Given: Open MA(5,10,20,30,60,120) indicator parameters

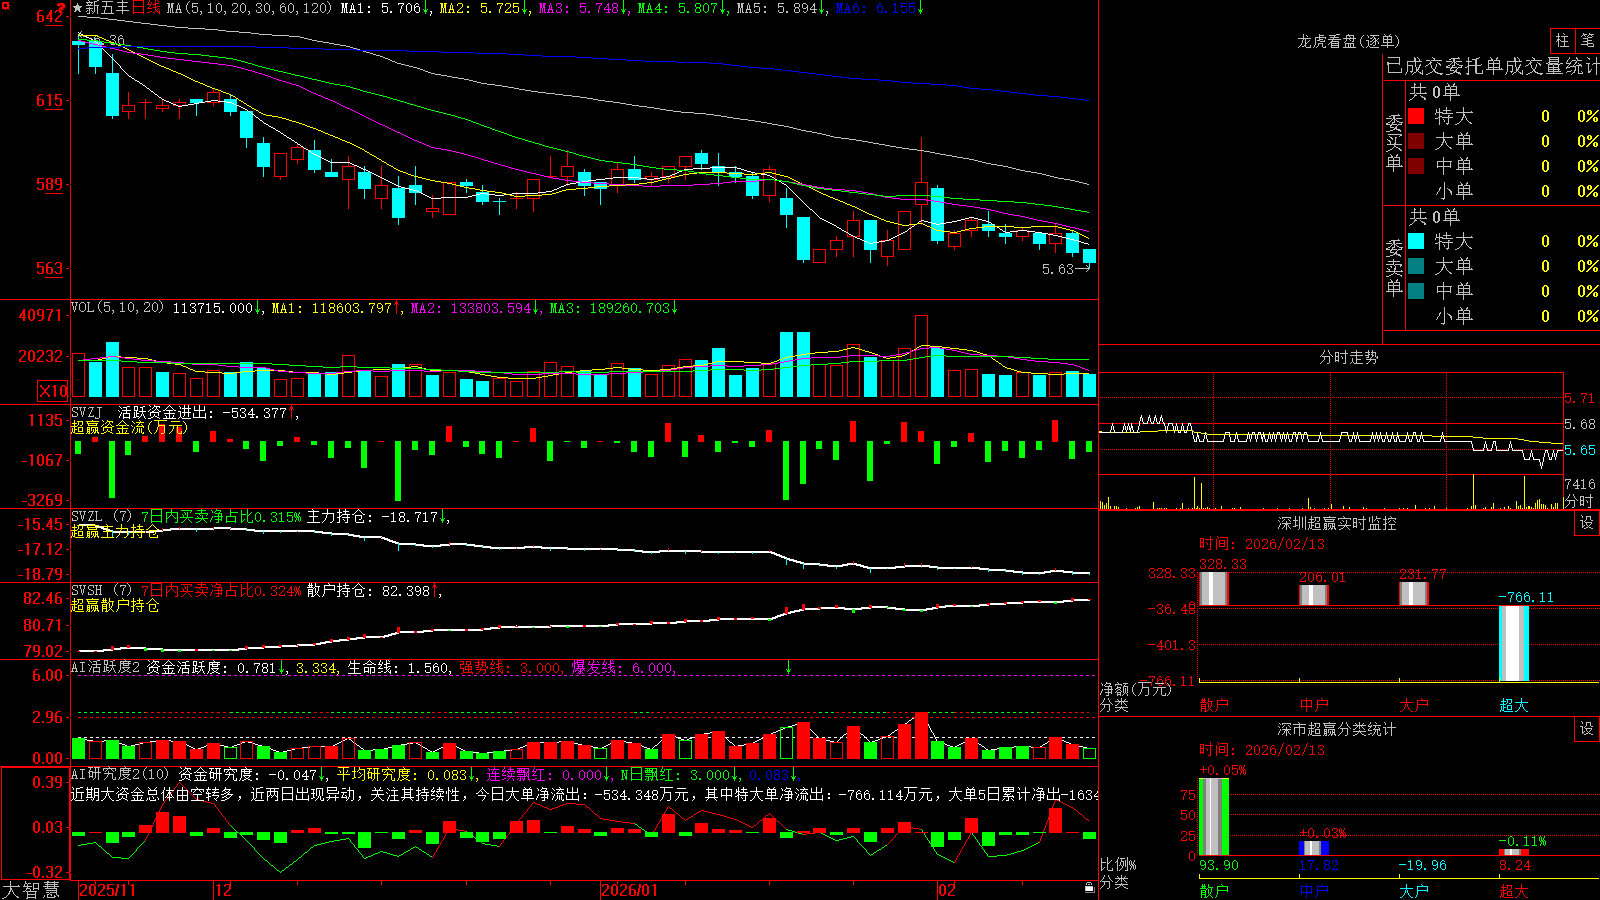Looking at the screenshot, I should [x=249, y=8].
